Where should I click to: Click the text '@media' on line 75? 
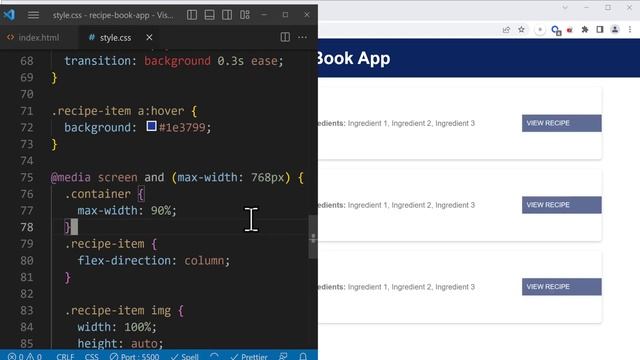click(71, 178)
